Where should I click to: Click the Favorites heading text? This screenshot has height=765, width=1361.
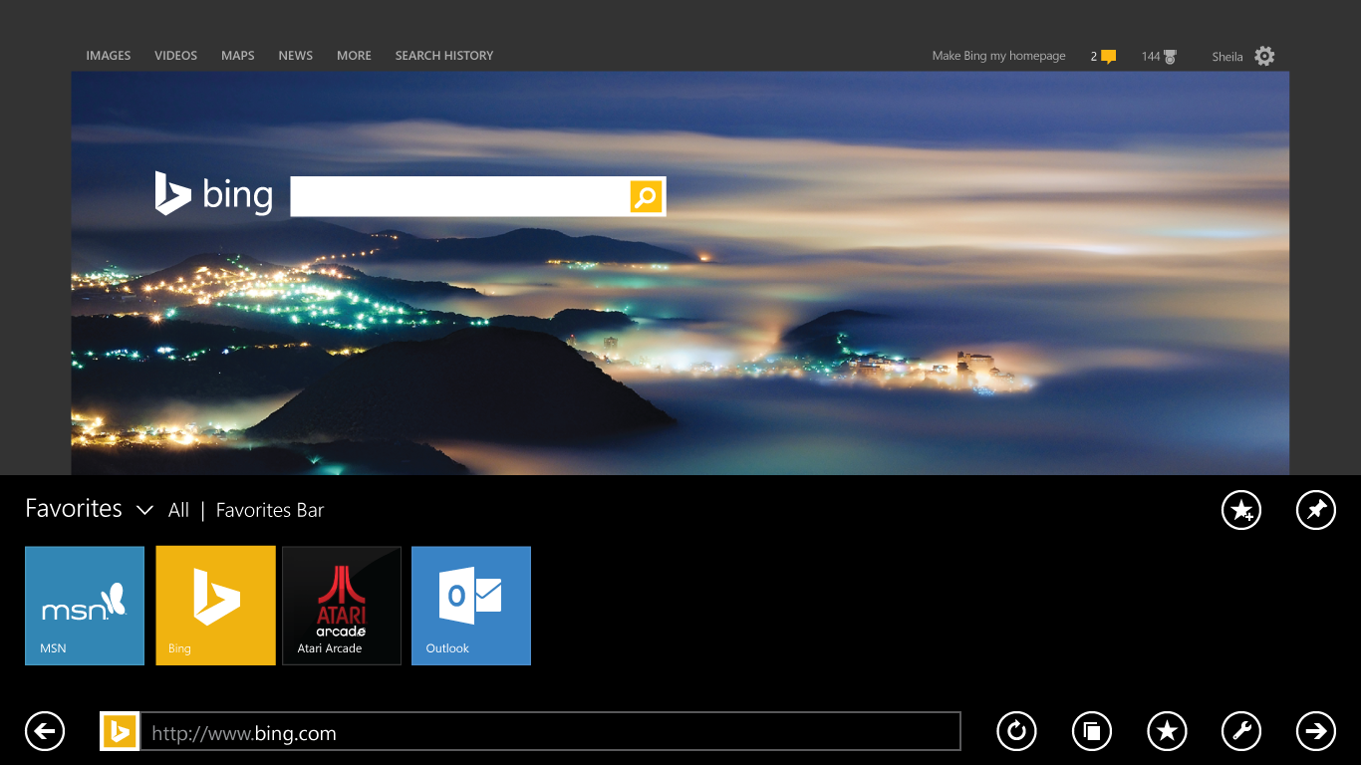[74, 509]
